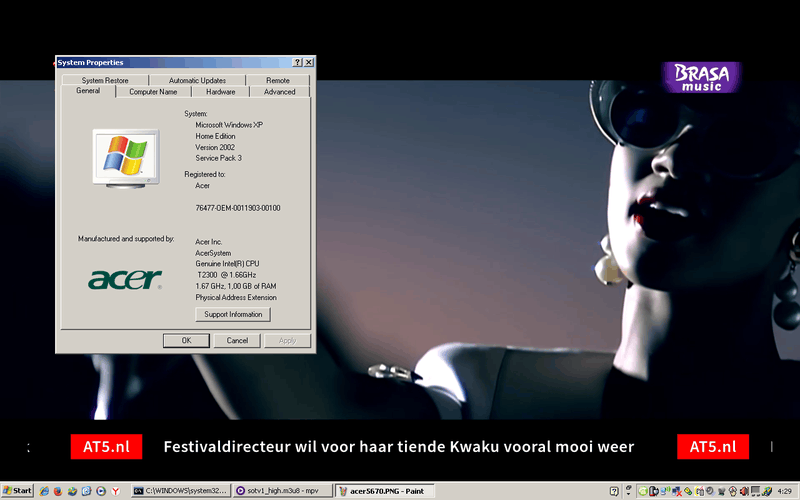The width and height of the screenshot is (800, 500).
Task: Switch to the Remote tab
Action: tap(278, 80)
